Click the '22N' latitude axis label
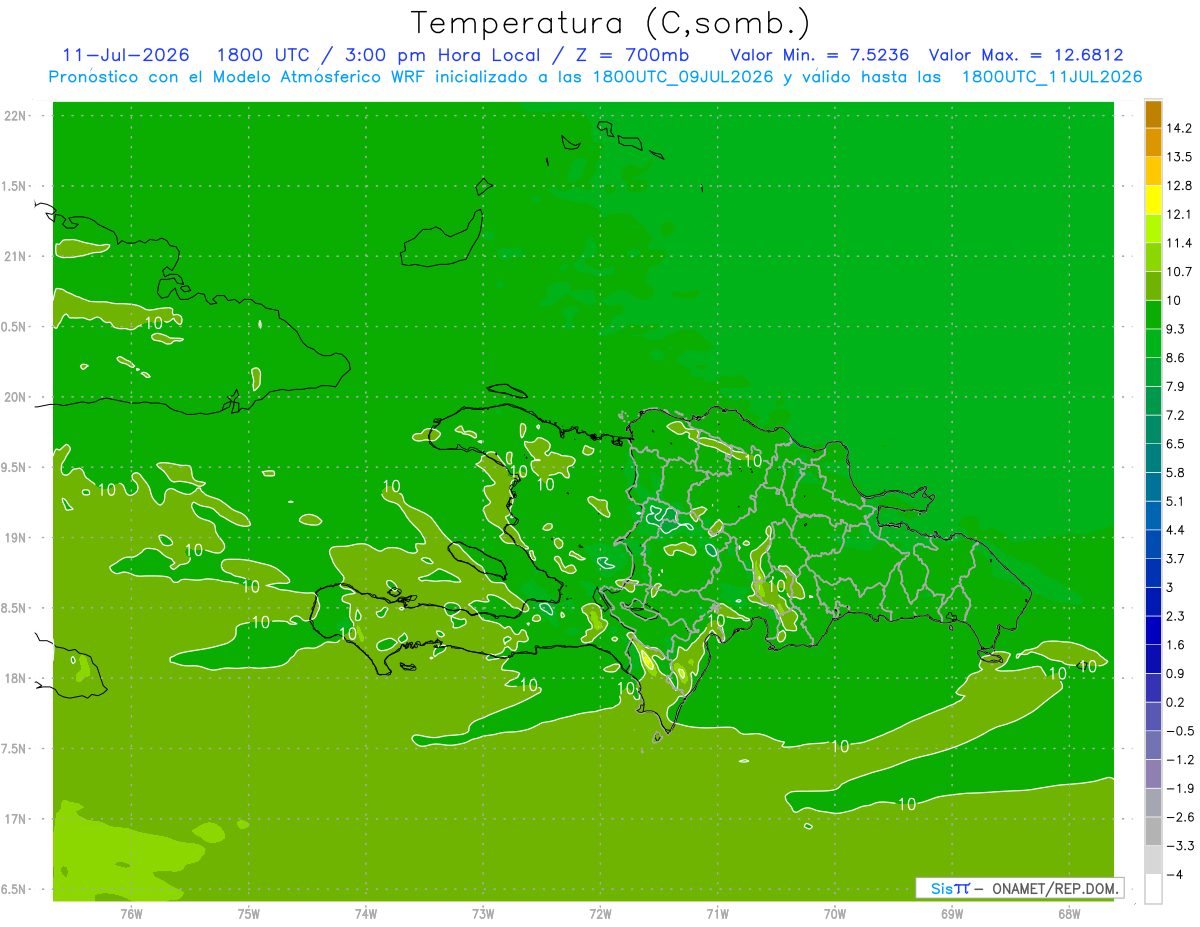This screenshot has width=1200, height=927. coord(15,116)
